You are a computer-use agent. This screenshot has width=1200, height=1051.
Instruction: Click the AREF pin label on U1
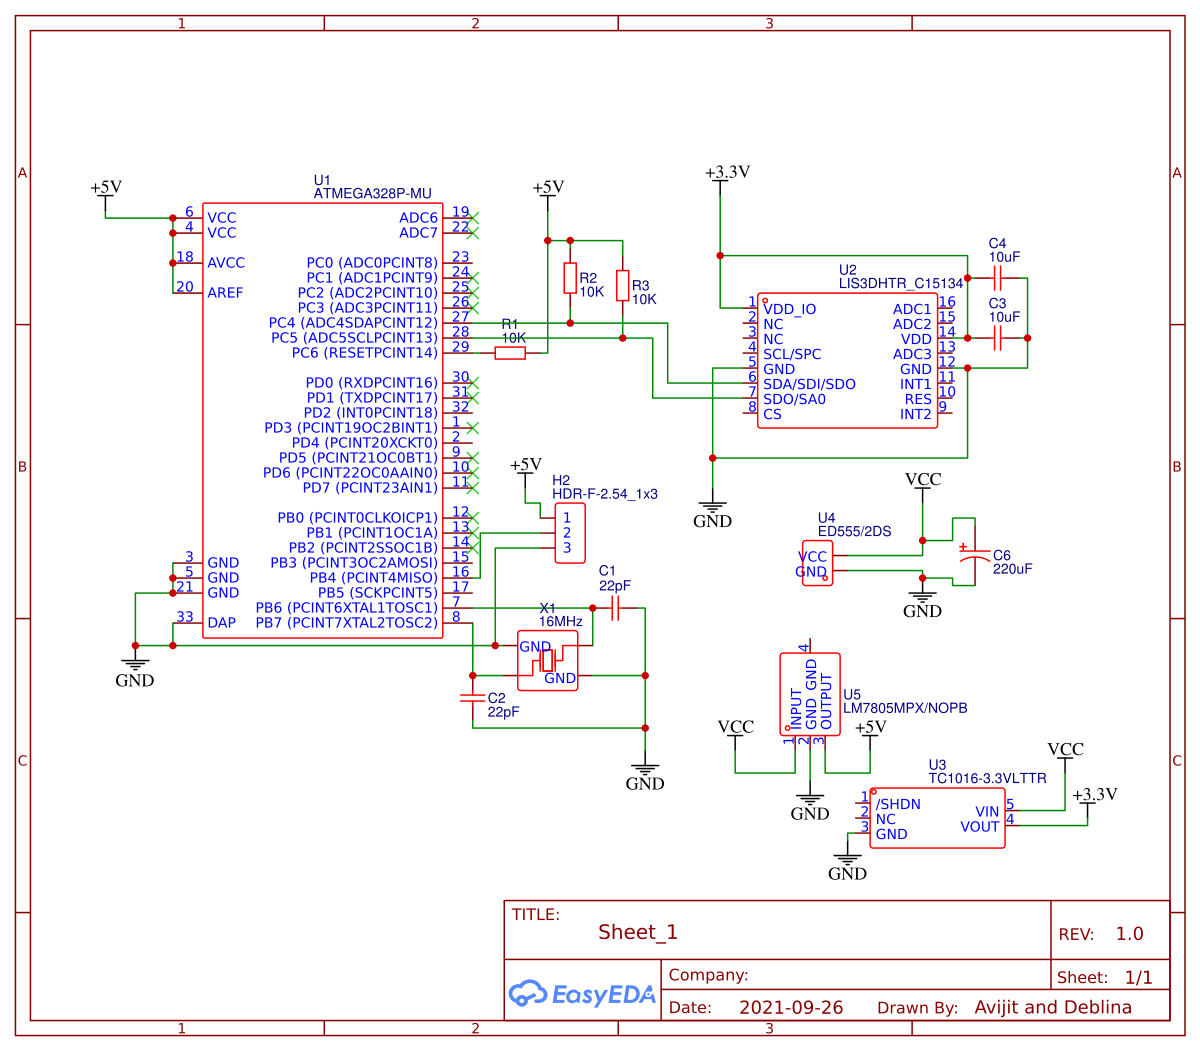coord(225,293)
